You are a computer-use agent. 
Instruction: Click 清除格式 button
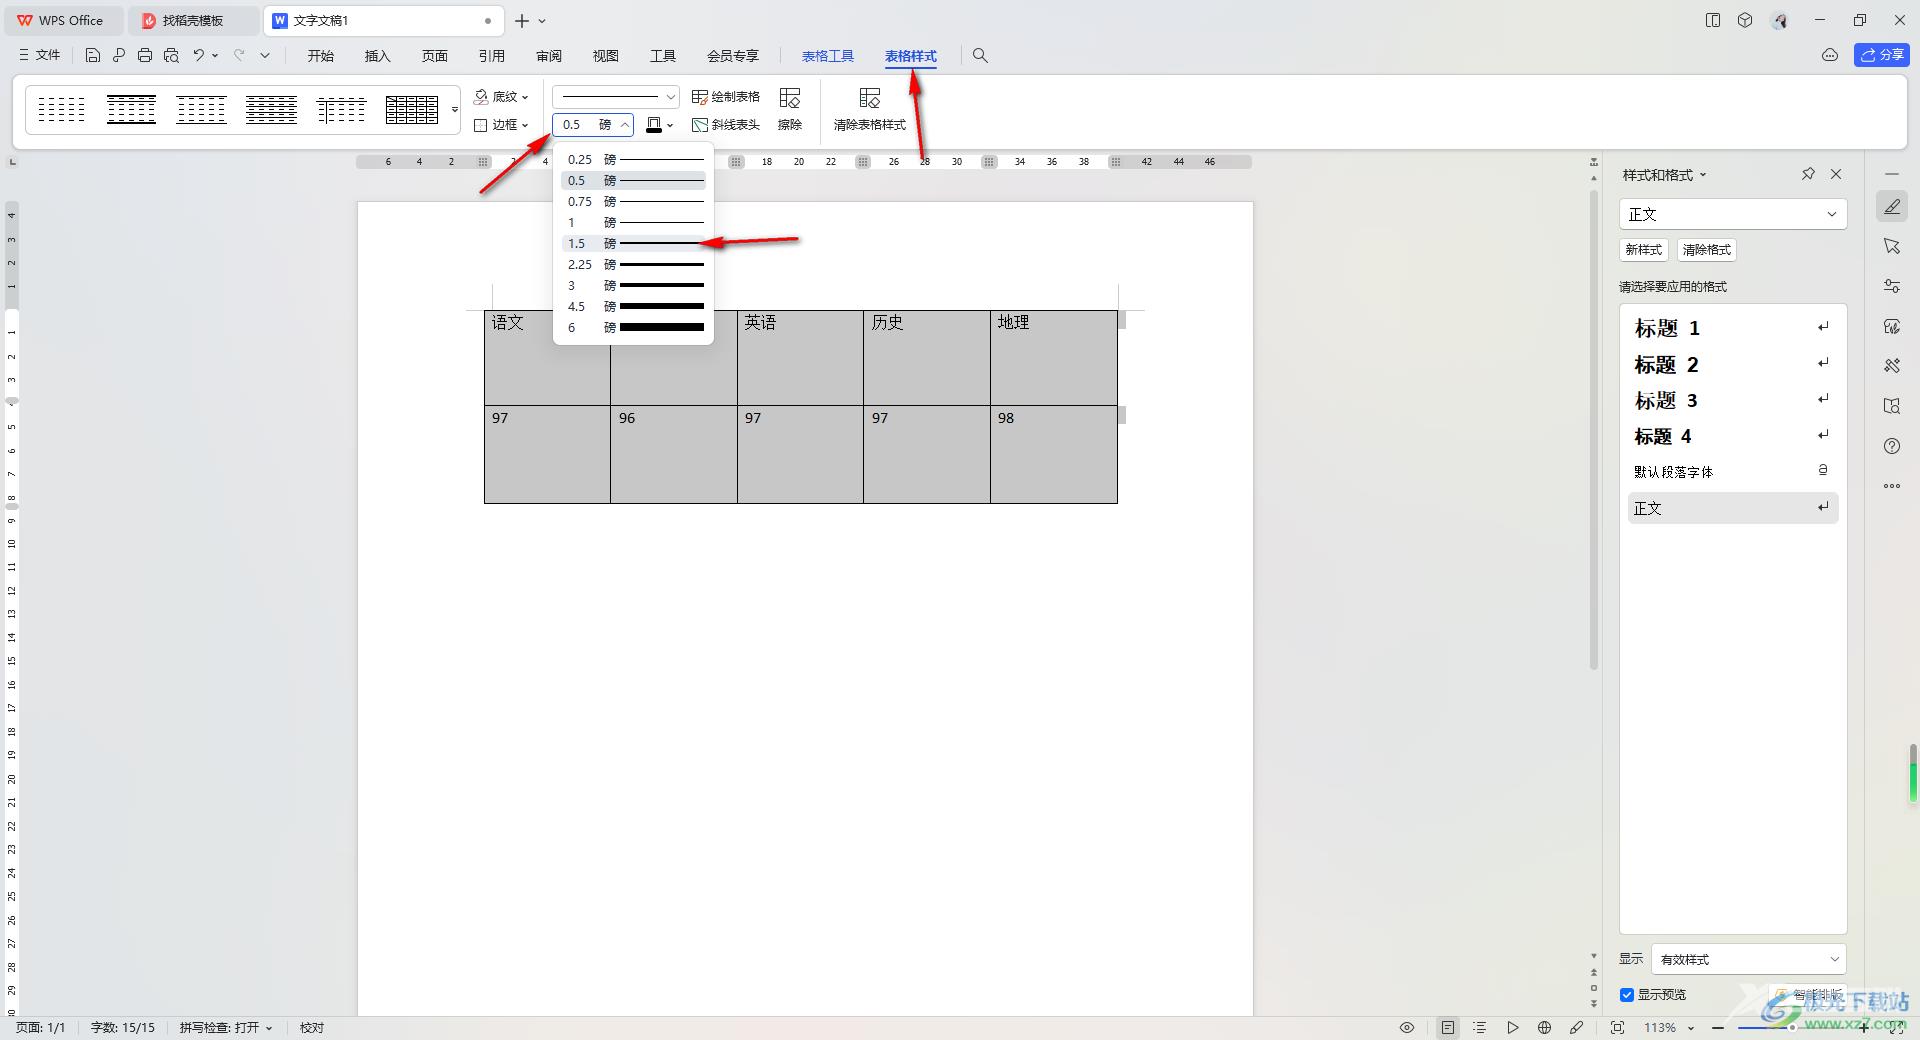pyautogui.click(x=1706, y=250)
